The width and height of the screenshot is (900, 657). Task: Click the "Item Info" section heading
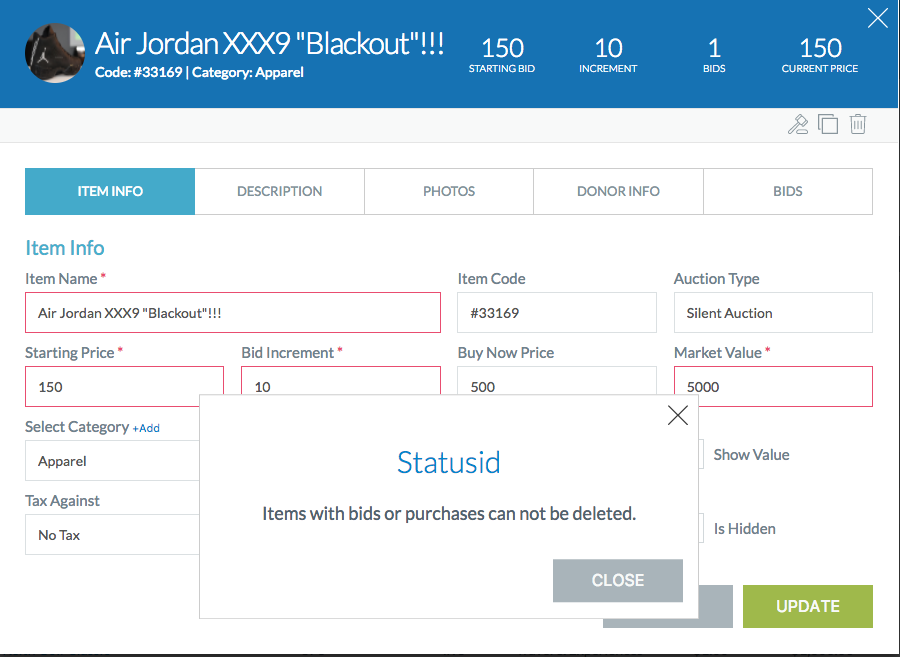(65, 248)
